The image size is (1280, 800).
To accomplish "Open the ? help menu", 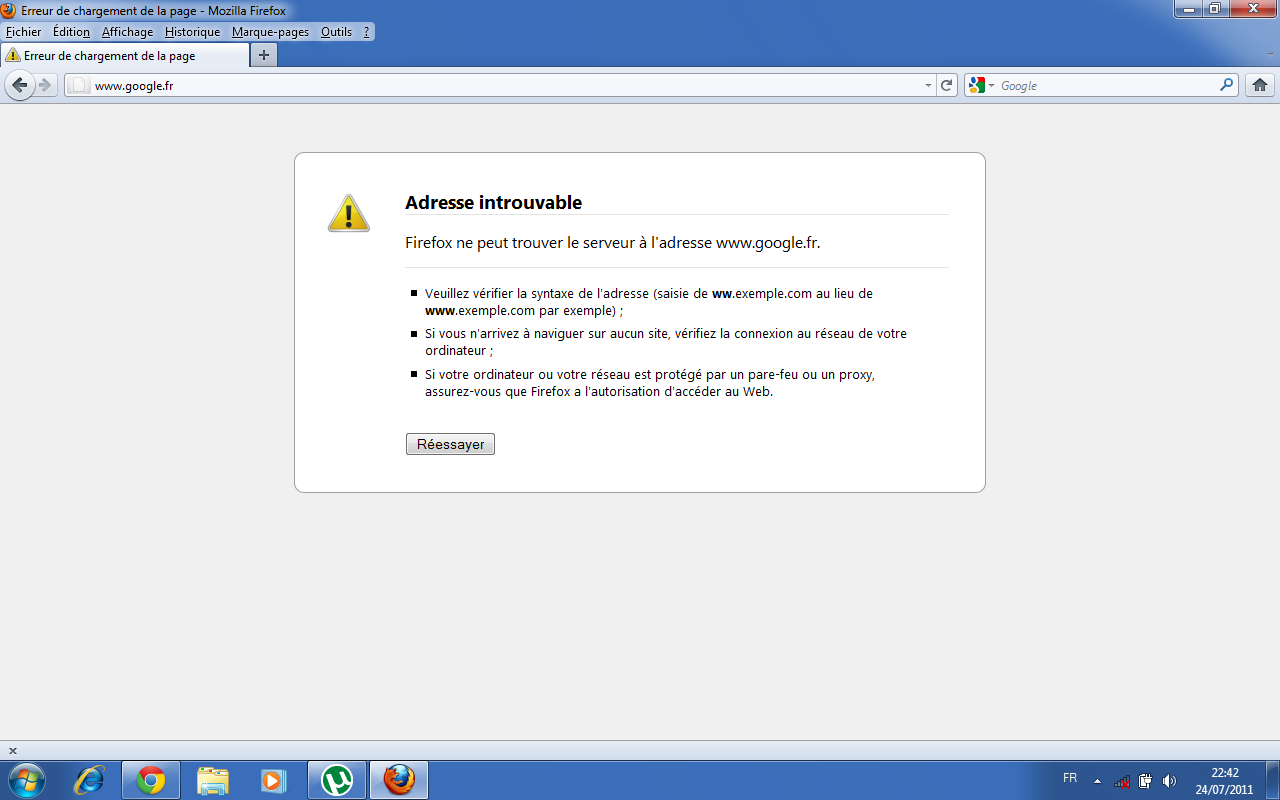I will [x=367, y=32].
